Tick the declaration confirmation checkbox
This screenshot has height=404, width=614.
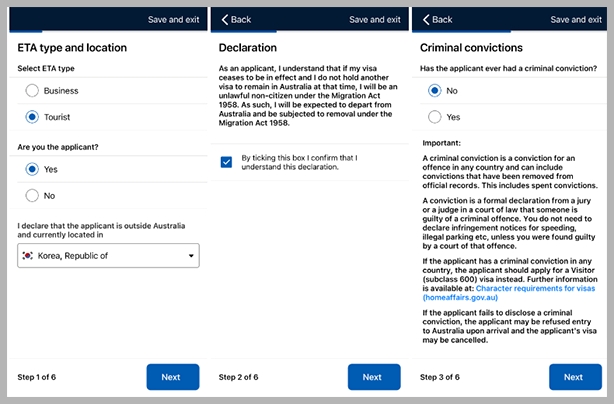(226, 162)
